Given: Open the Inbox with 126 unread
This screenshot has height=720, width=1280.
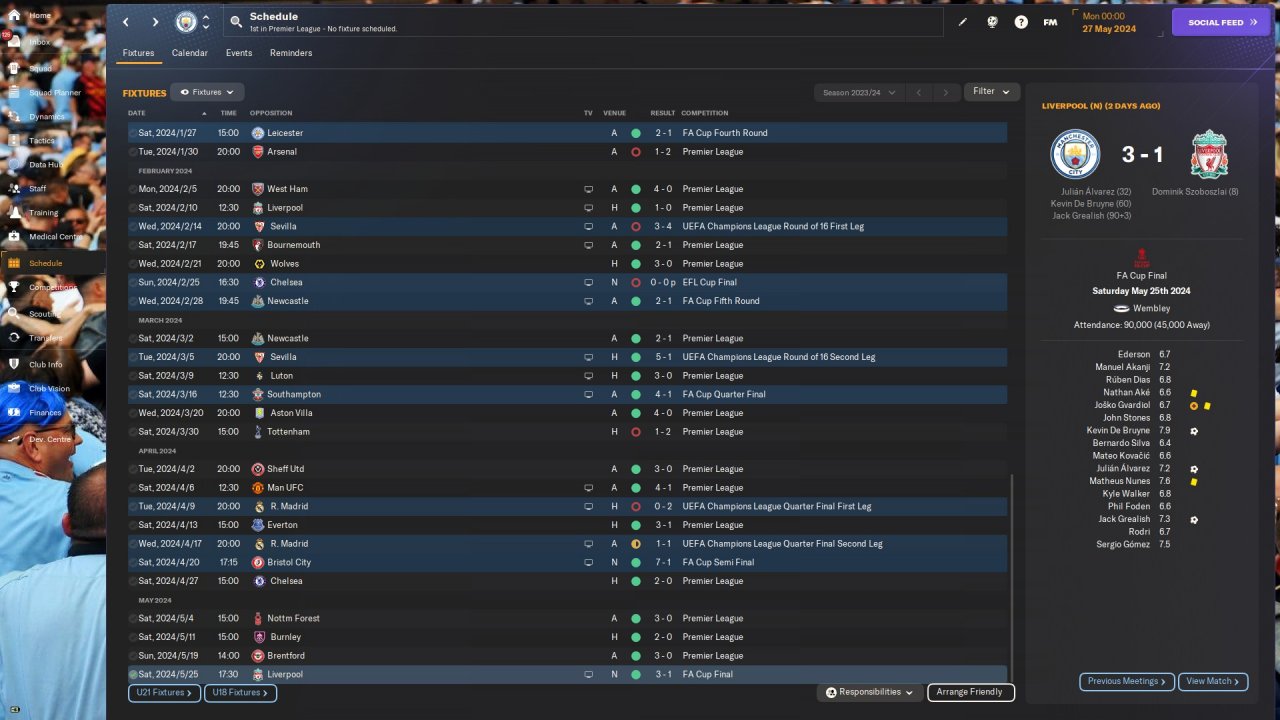Looking at the screenshot, I should click(x=14, y=42).
